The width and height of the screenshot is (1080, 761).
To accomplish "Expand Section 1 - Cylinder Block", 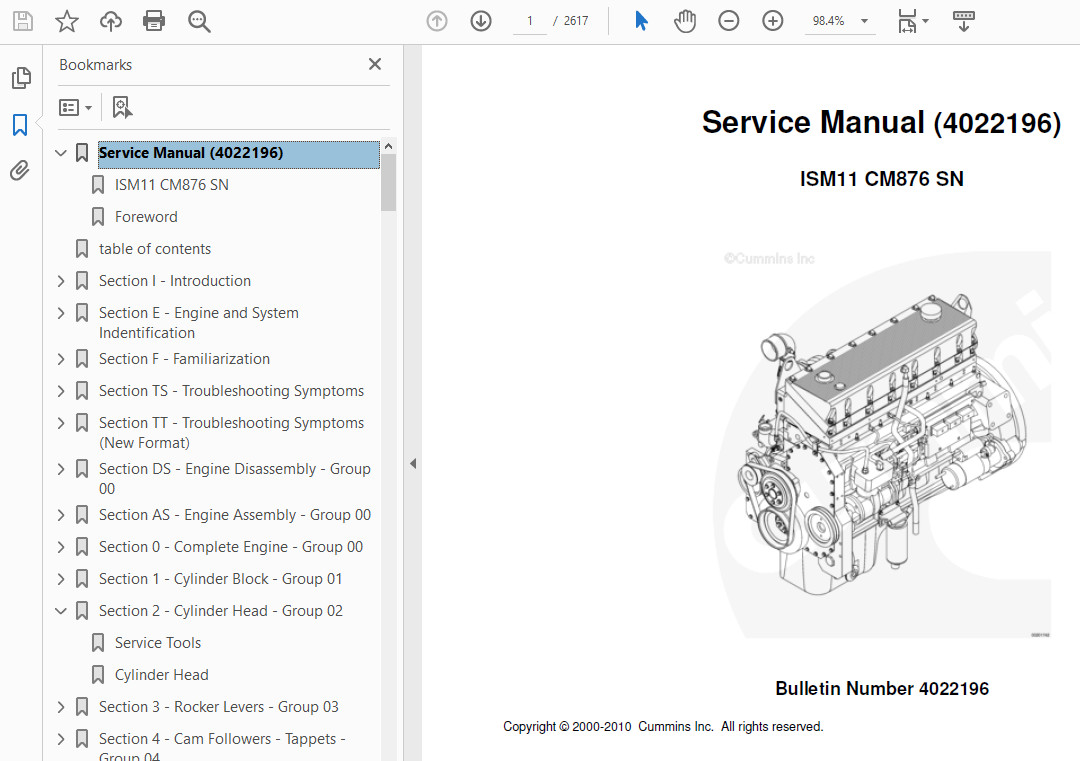I will pyautogui.click(x=61, y=579).
